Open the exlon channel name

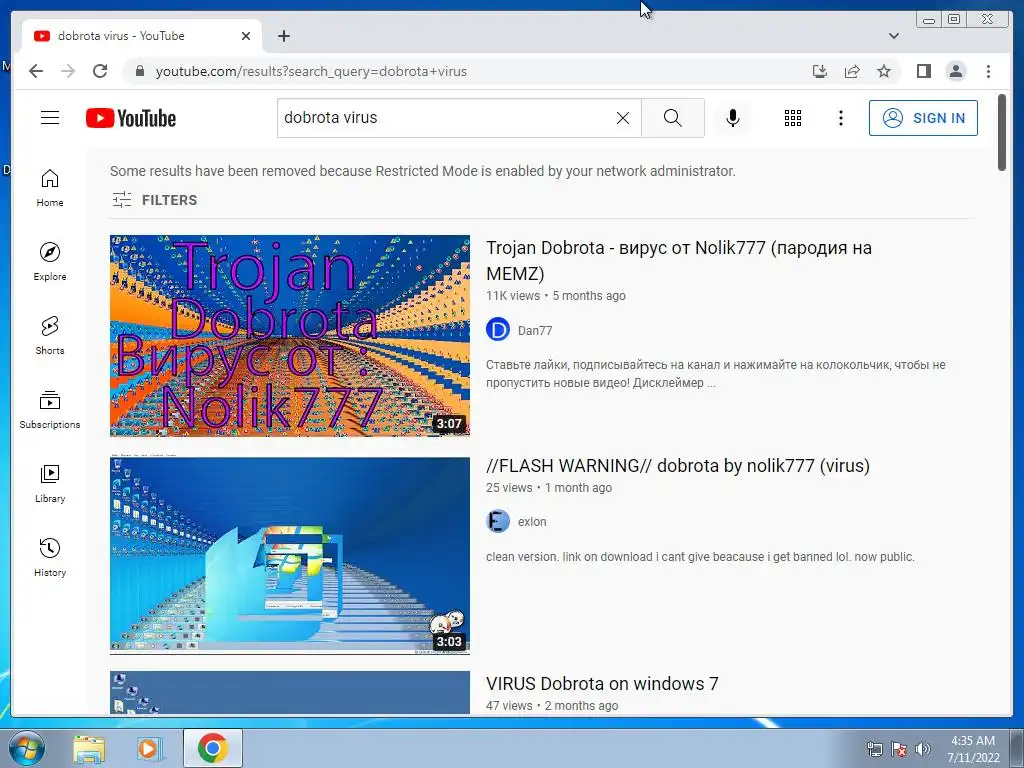pos(532,522)
